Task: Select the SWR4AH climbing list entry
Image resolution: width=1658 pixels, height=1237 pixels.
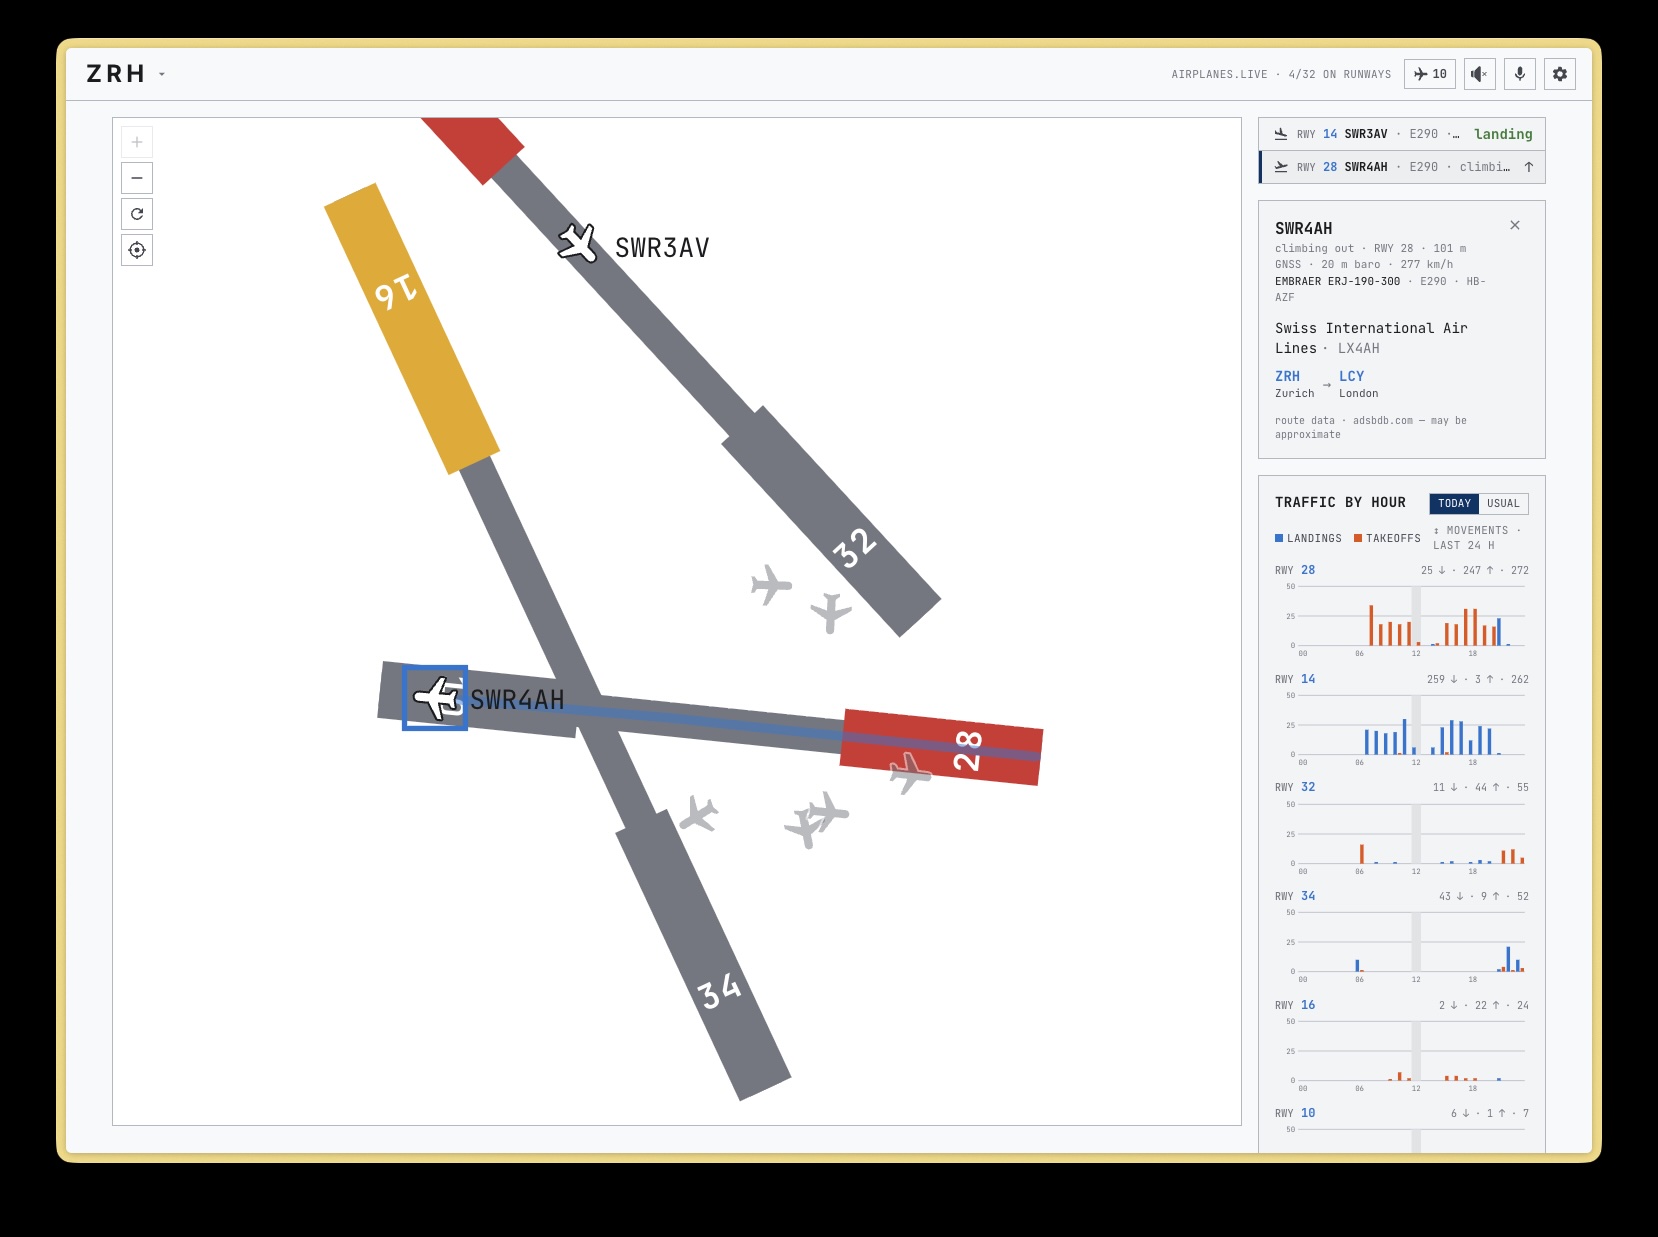Action: tap(1402, 167)
